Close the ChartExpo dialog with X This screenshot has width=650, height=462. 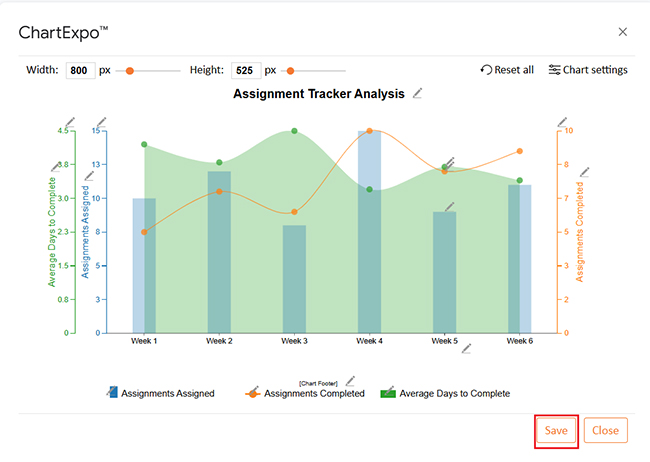(x=623, y=32)
